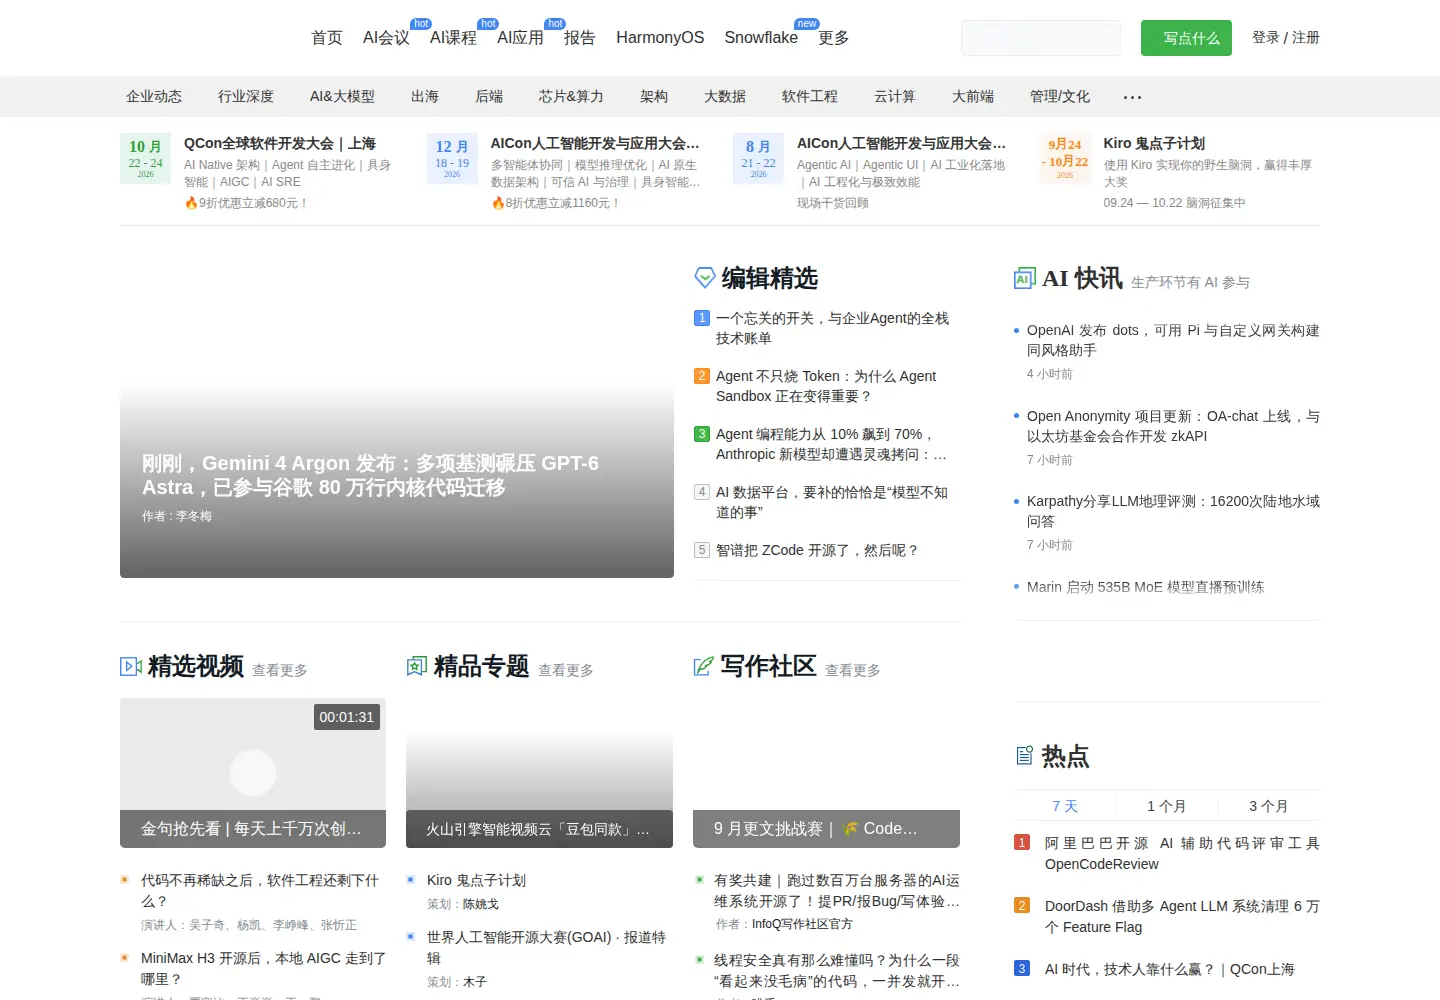
Task: Open Snowflake in the top navigation
Action: (x=761, y=38)
